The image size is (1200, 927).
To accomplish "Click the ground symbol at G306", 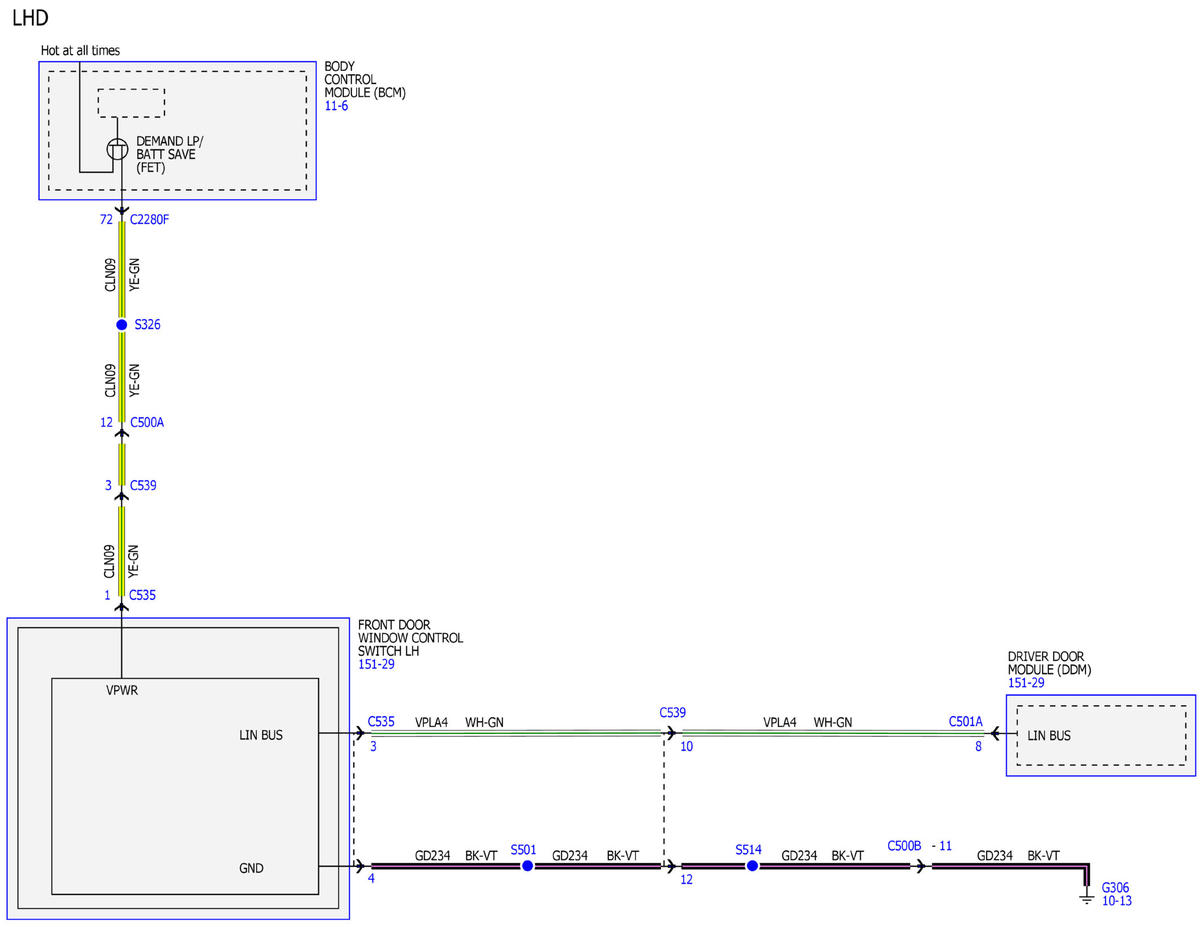I will (x=1087, y=899).
